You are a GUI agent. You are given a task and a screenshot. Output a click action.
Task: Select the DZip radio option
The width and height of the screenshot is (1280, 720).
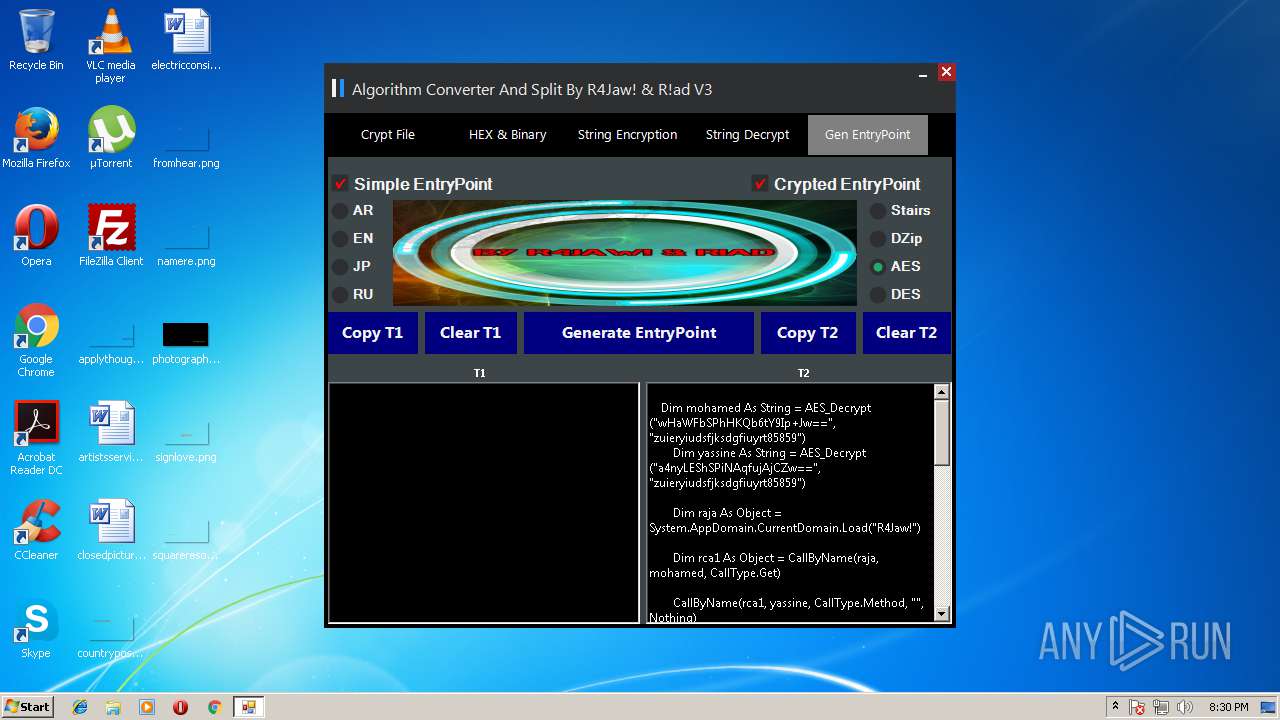[x=878, y=239]
